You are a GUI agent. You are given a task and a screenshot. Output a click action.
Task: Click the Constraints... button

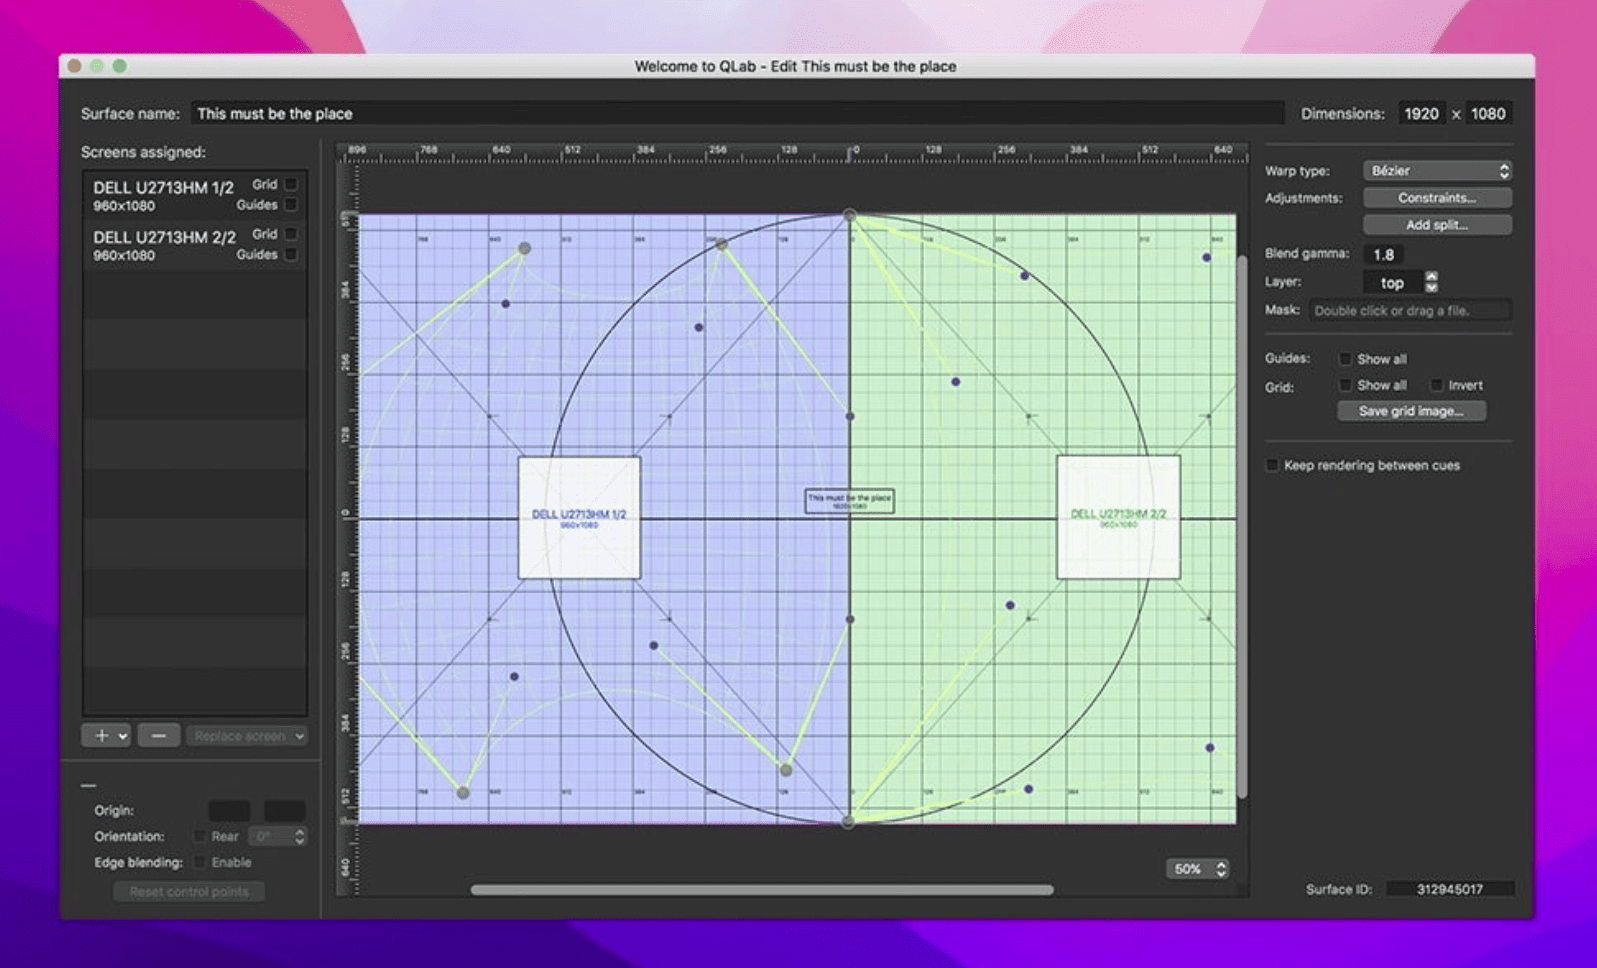[1437, 198]
